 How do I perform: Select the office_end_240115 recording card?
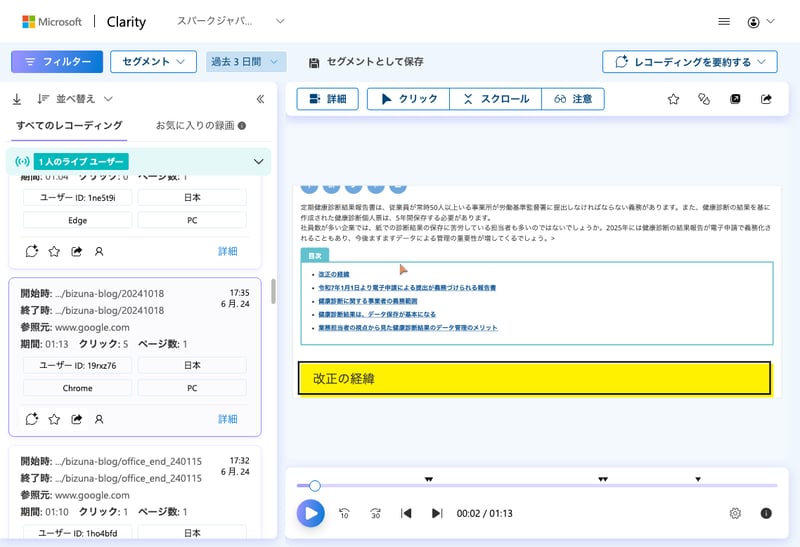click(x=135, y=492)
